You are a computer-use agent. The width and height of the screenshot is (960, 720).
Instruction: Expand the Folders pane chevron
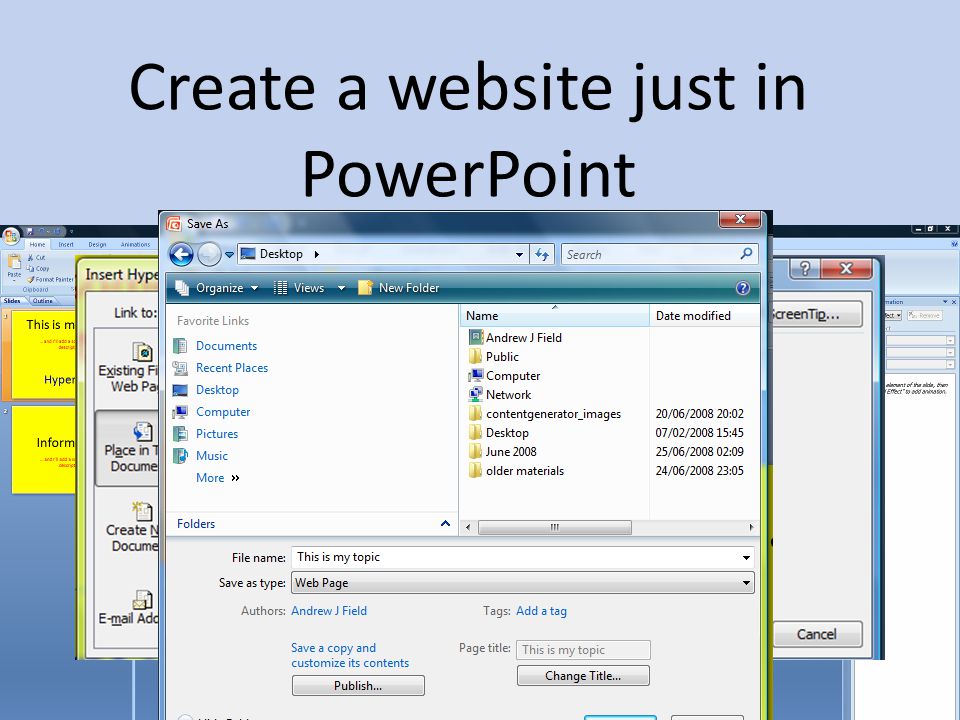point(445,523)
